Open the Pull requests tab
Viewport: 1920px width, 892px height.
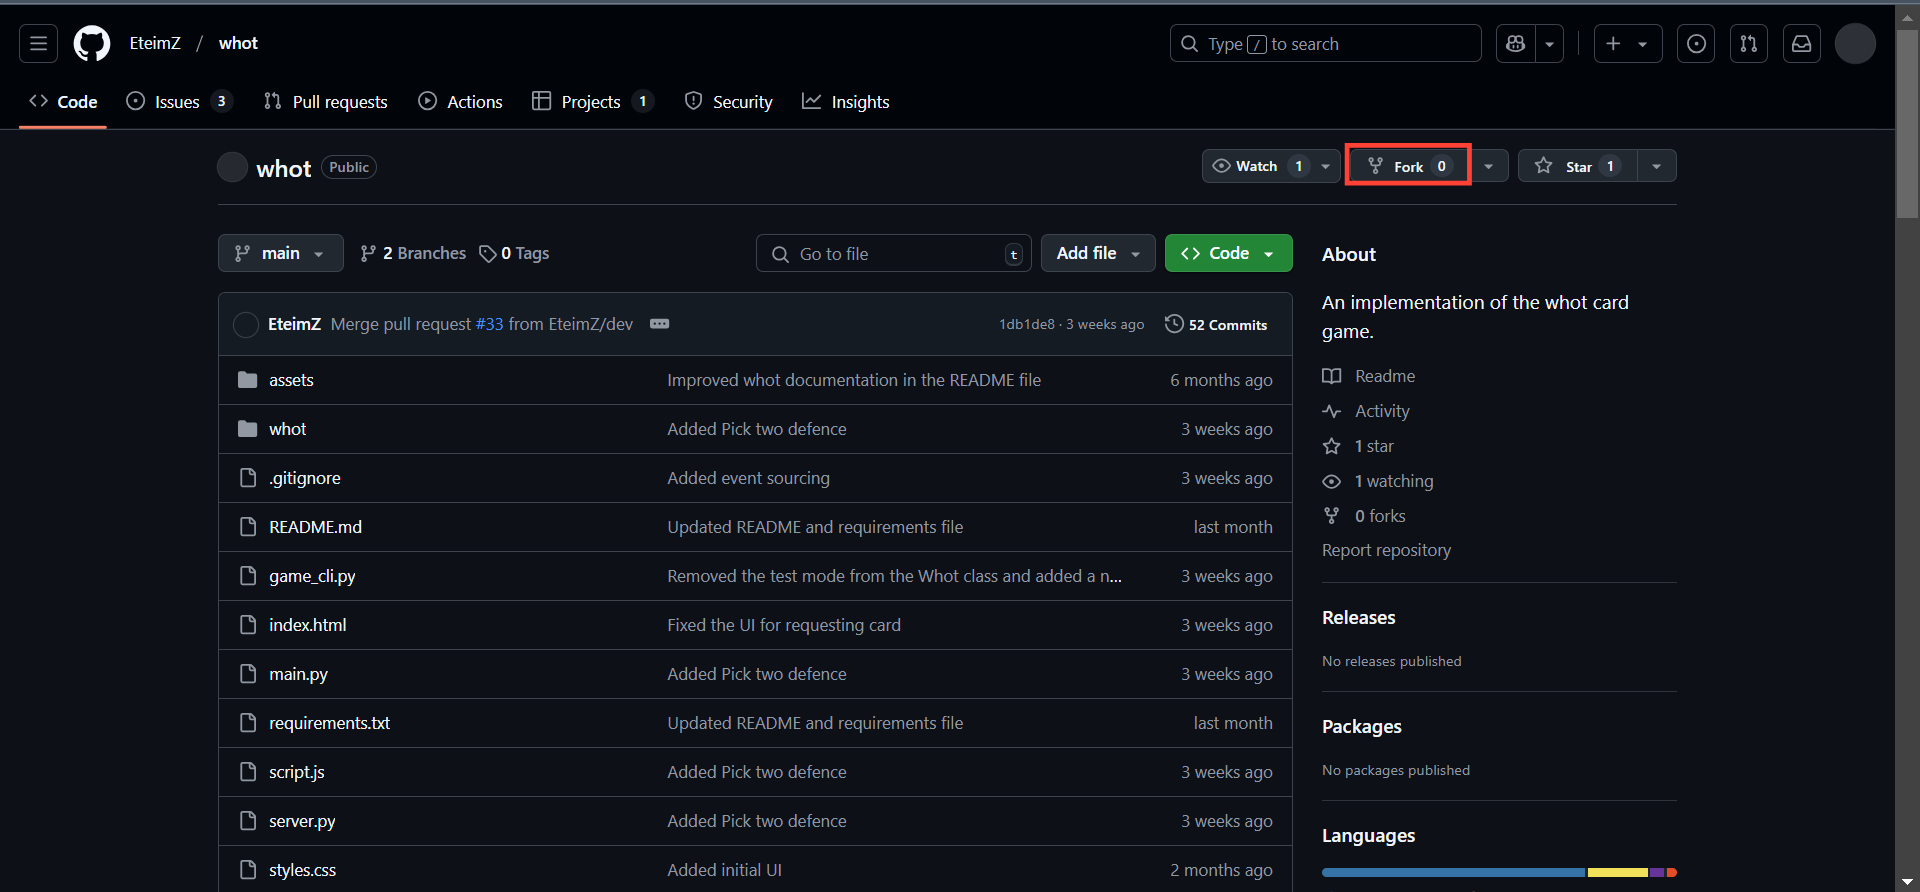pyautogui.click(x=325, y=102)
